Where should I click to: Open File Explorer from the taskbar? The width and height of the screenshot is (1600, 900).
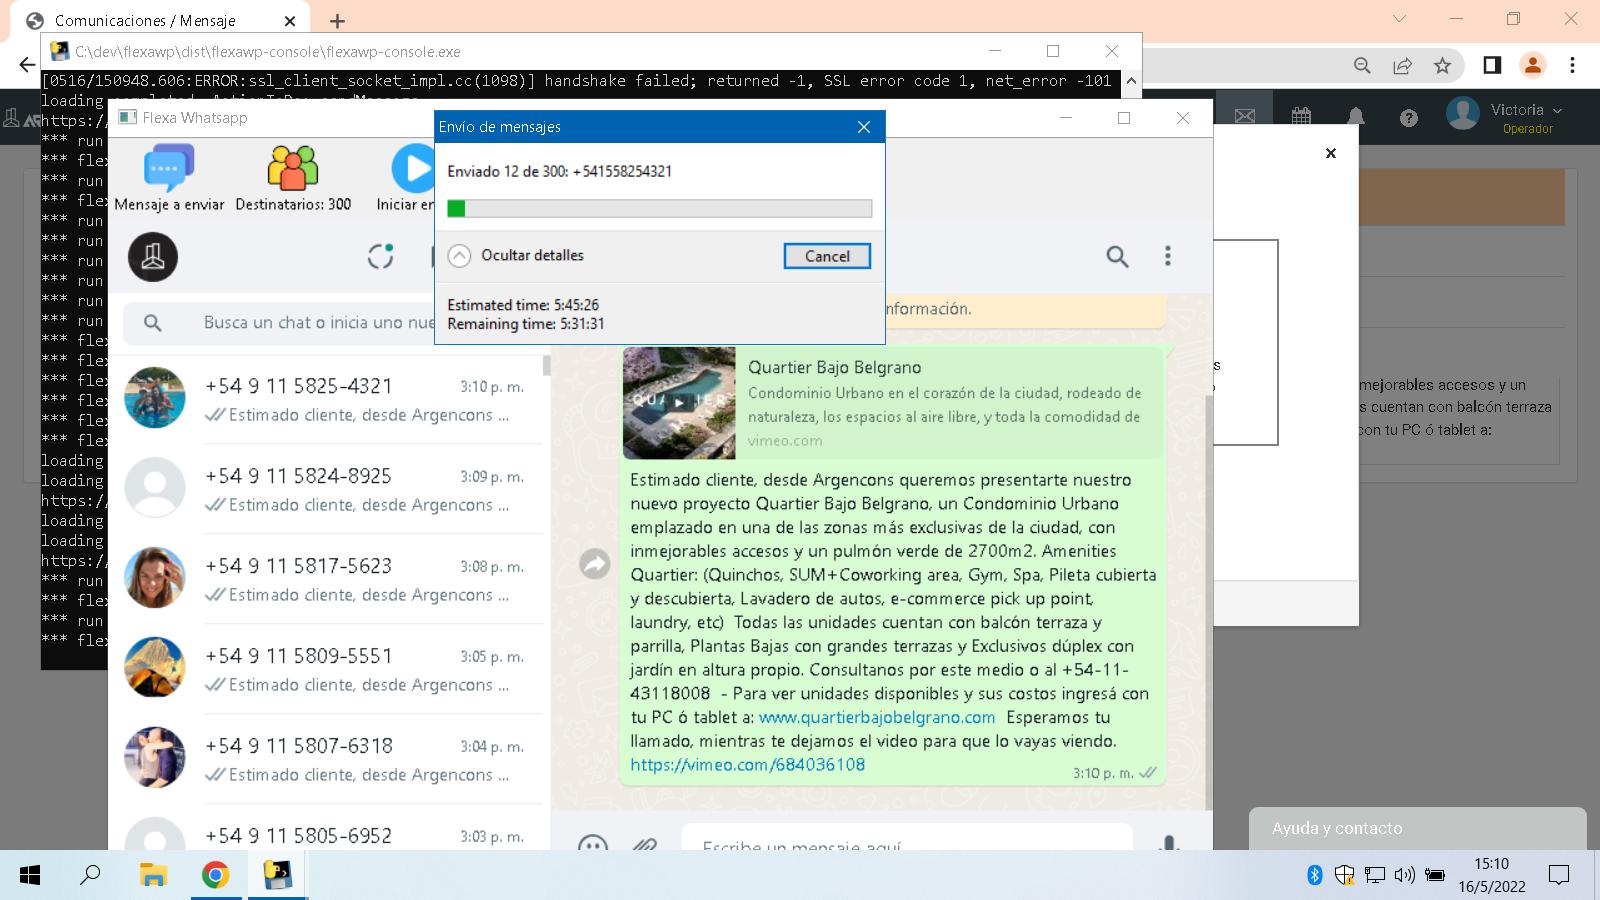pyautogui.click(x=153, y=876)
